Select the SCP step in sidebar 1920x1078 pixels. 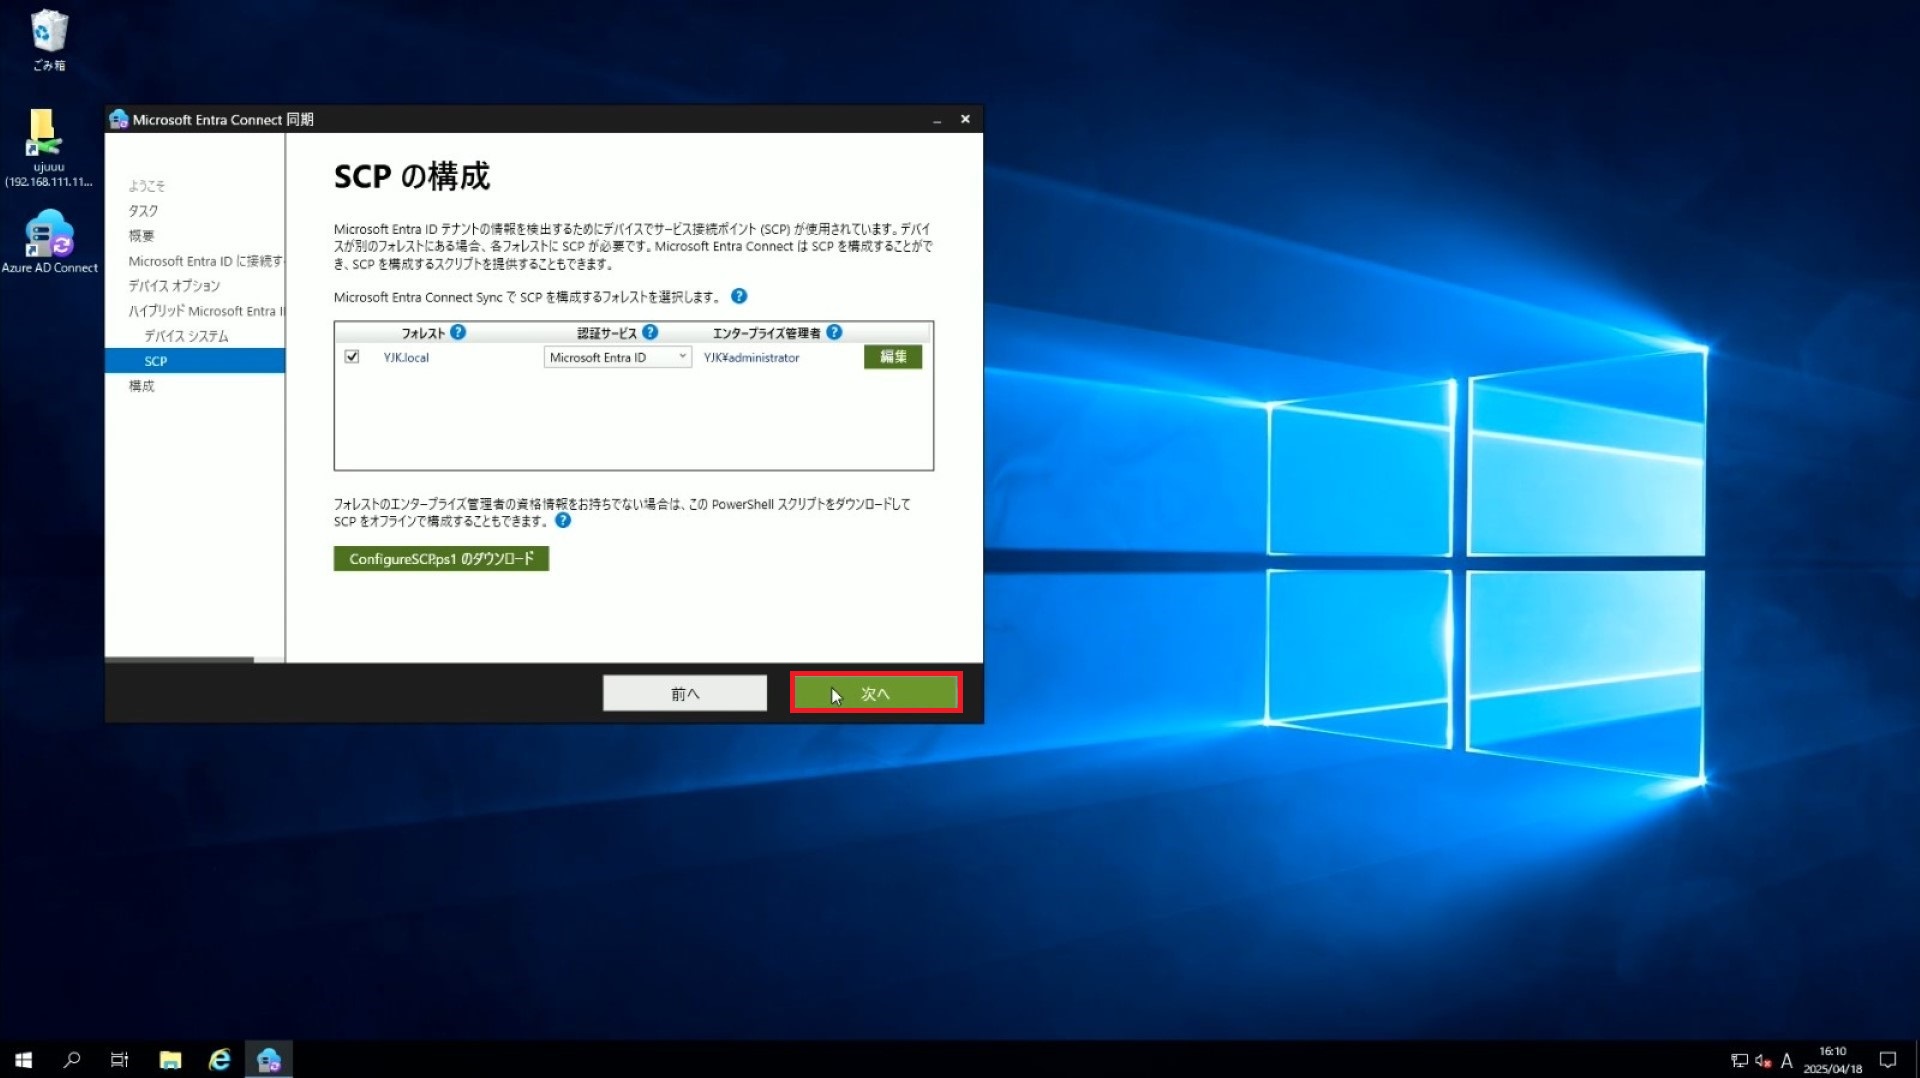click(x=195, y=361)
